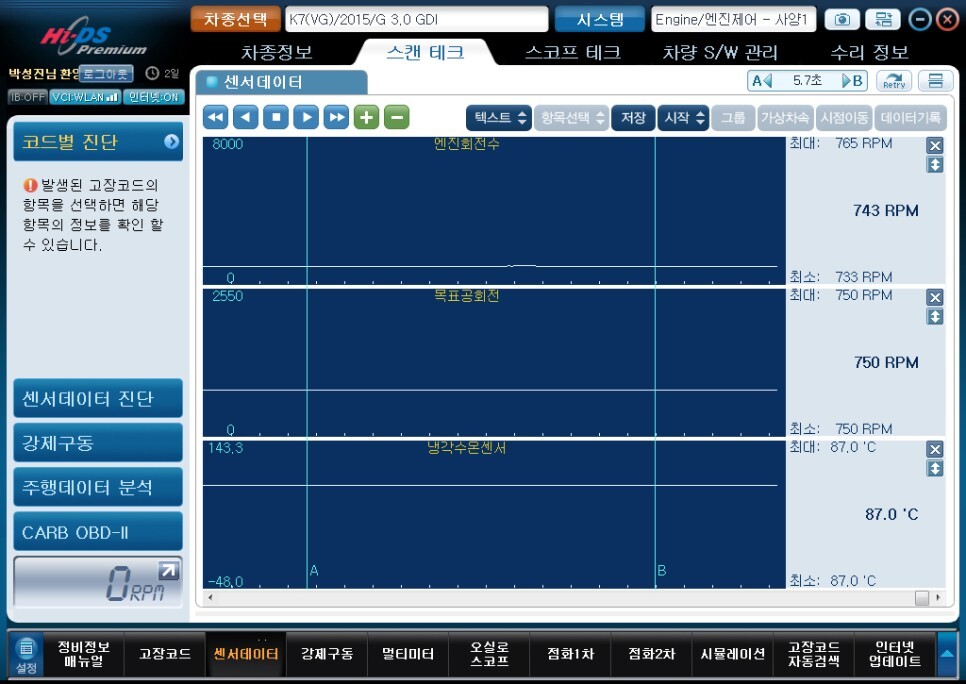The height and width of the screenshot is (684, 966).
Task: Play the recorded sensor data
Action: coord(306,117)
